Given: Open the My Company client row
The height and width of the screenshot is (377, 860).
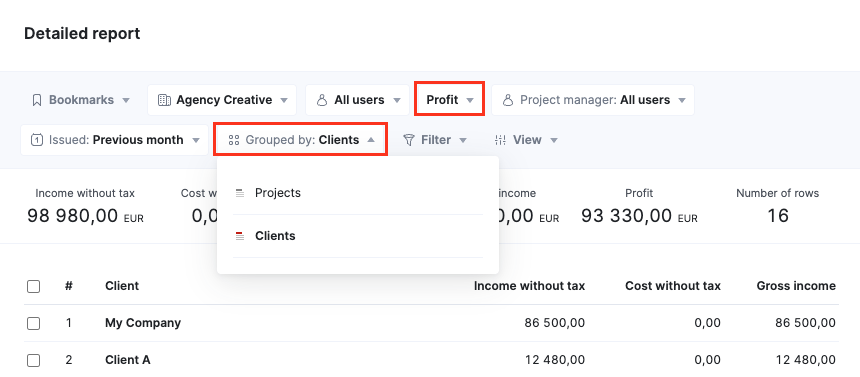Looking at the screenshot, I should tap(143, 323).
